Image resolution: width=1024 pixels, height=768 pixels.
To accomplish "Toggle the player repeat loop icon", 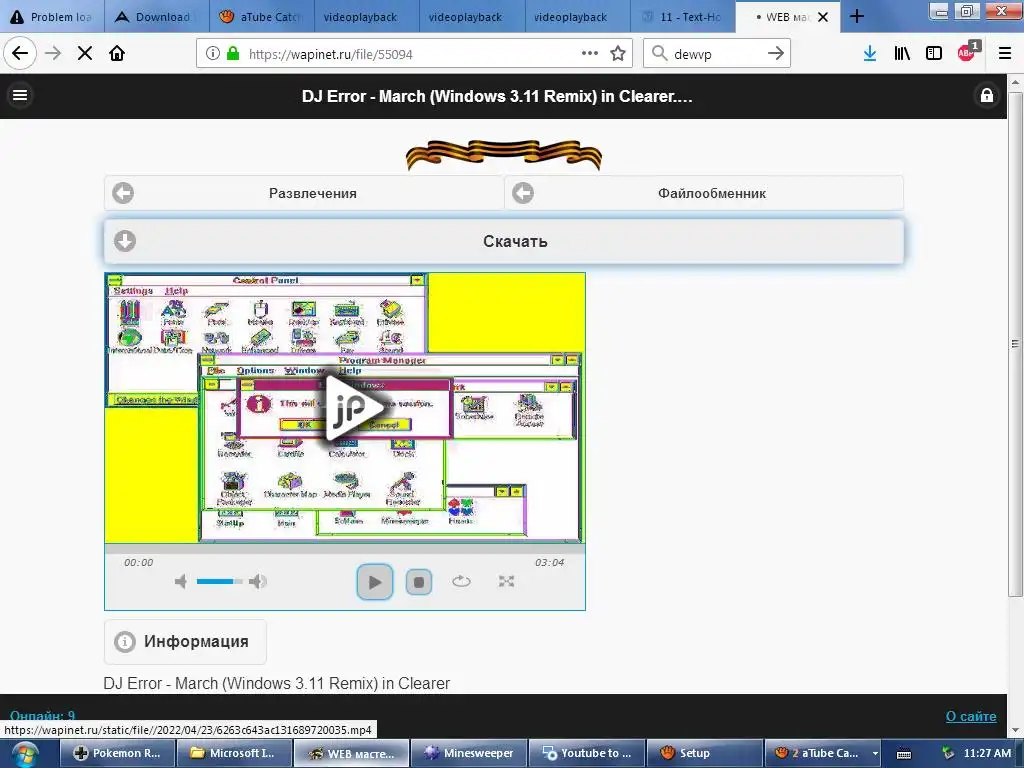I will pos(461,581).
